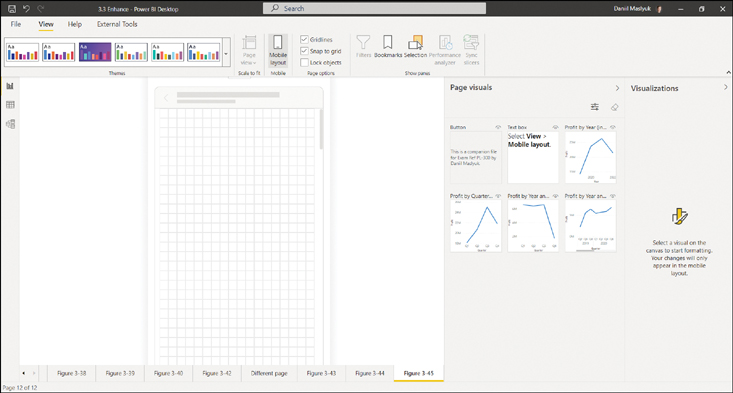Click the mobile canvas vertical scrollbar
Image resolution: width=733 pixels, height=393 pixels.
321,129
